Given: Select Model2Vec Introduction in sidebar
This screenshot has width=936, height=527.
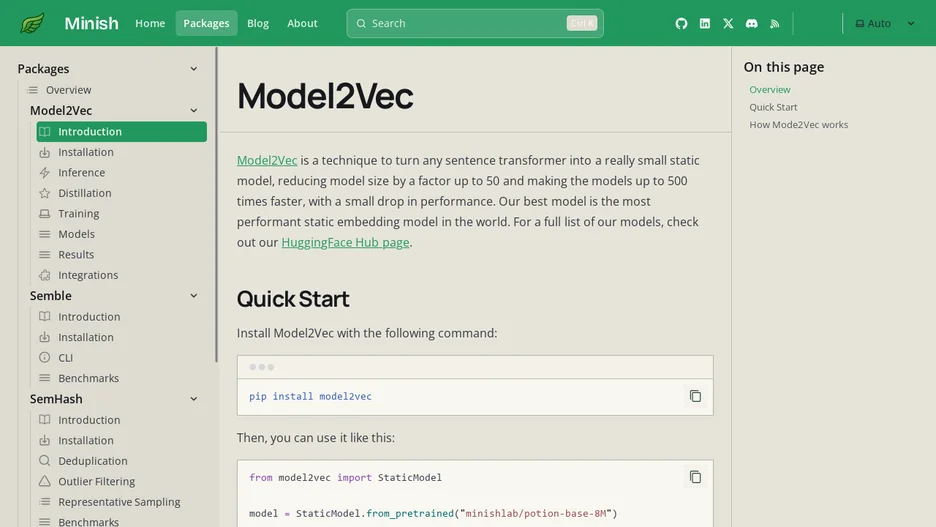Looking at the screenshot, I should (122, 132).
